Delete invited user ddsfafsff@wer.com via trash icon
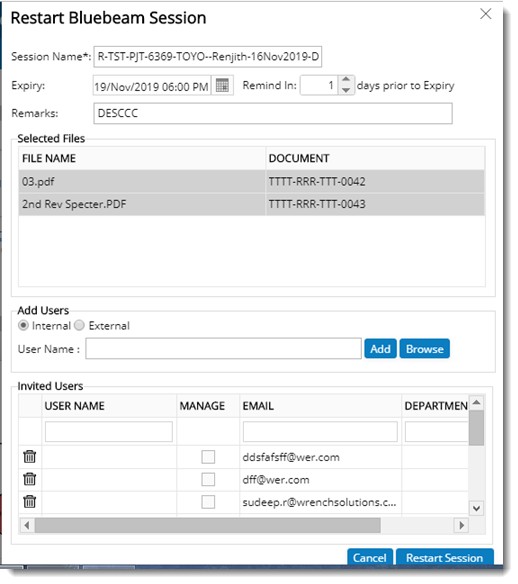Image resolution: width=518 pixels, height=584 pixels. click(29, 456)
